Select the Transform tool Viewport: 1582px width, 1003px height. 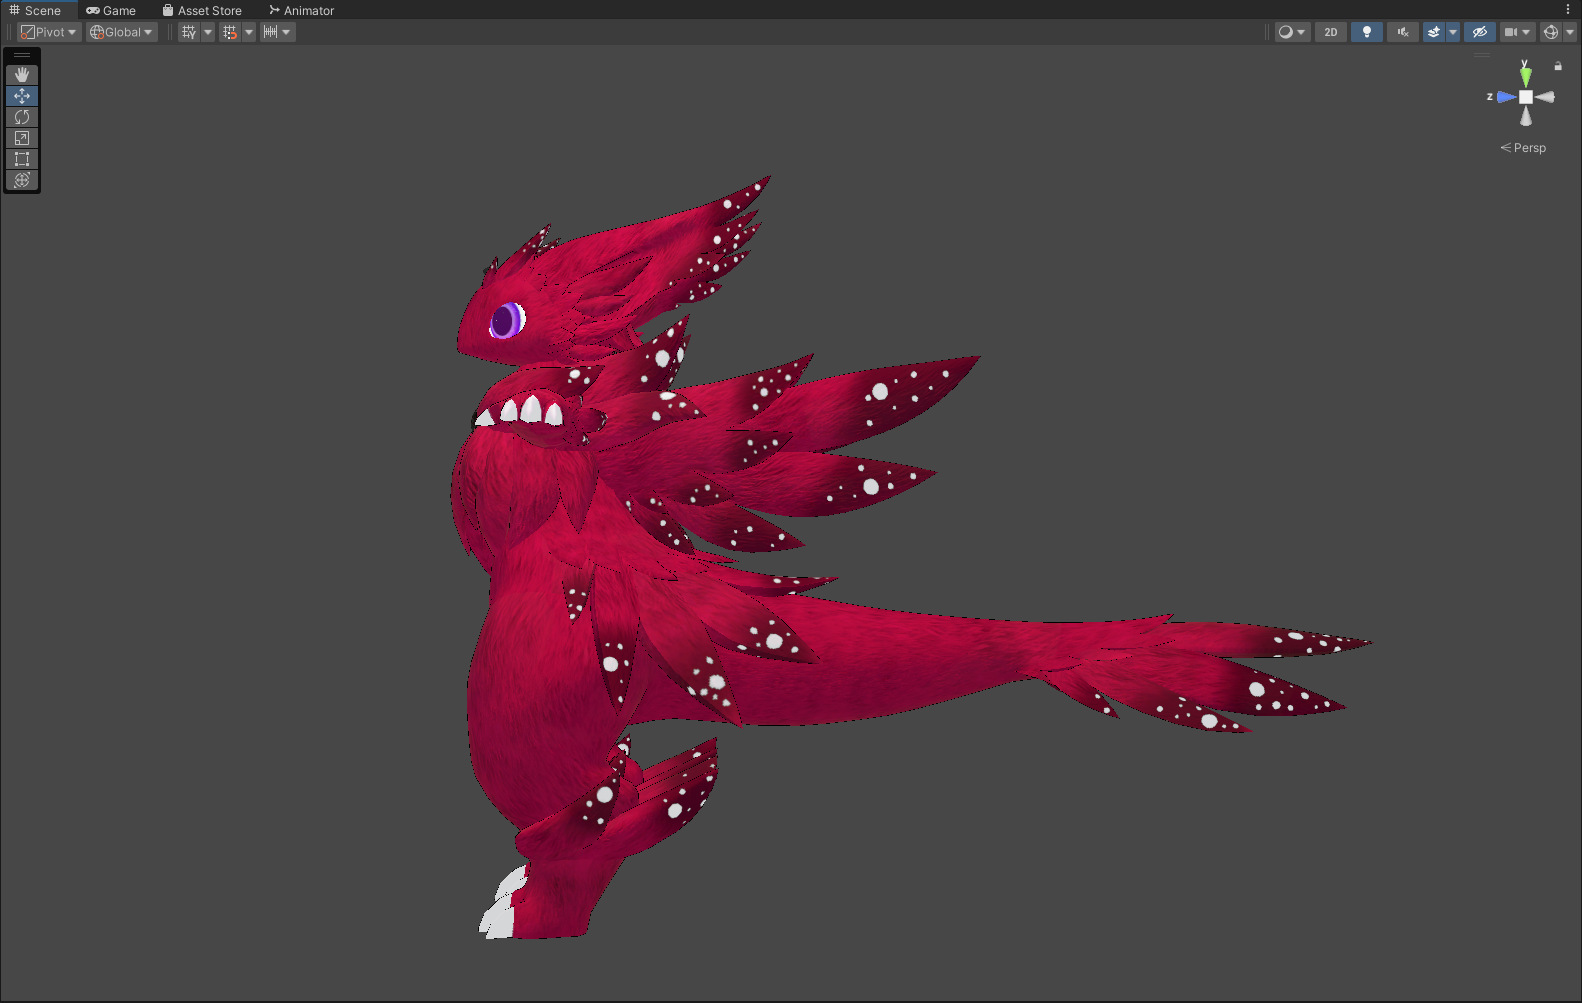(22, 180)
